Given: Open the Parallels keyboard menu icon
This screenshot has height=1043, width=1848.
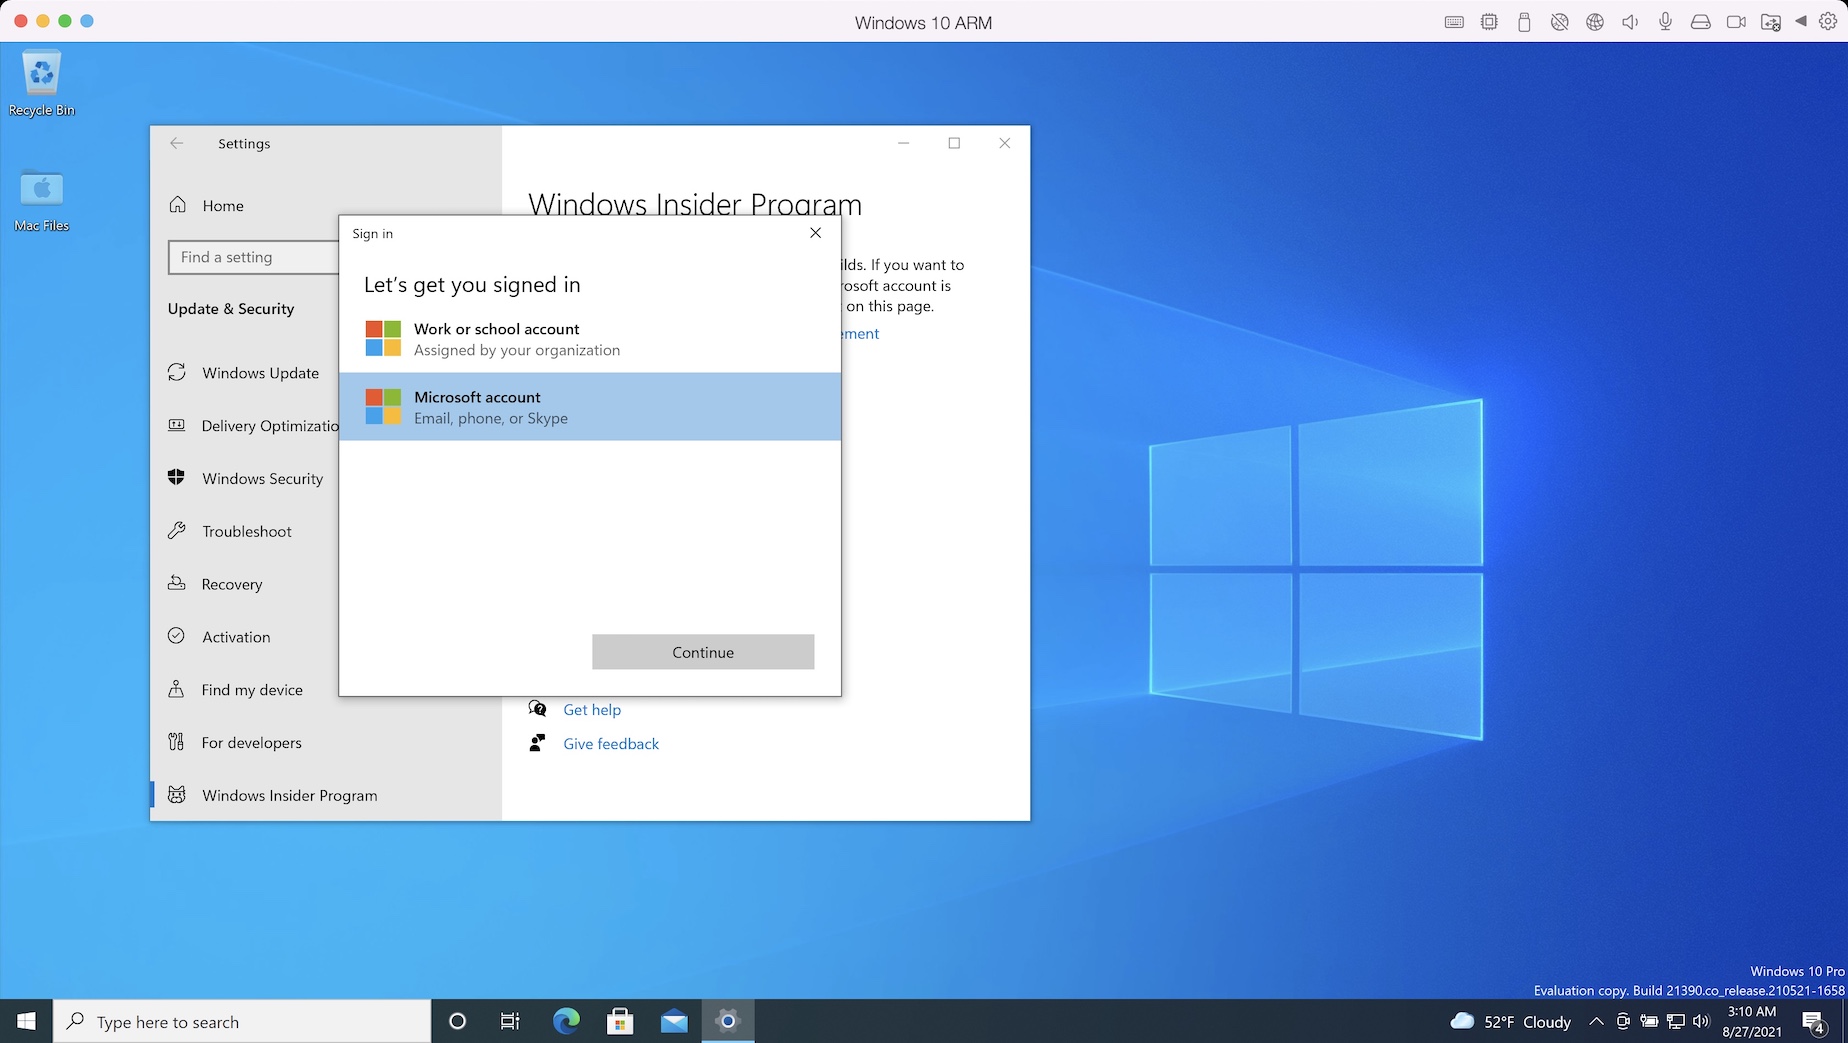Looking at the screenshot, I should click(x=1454, y=22).
